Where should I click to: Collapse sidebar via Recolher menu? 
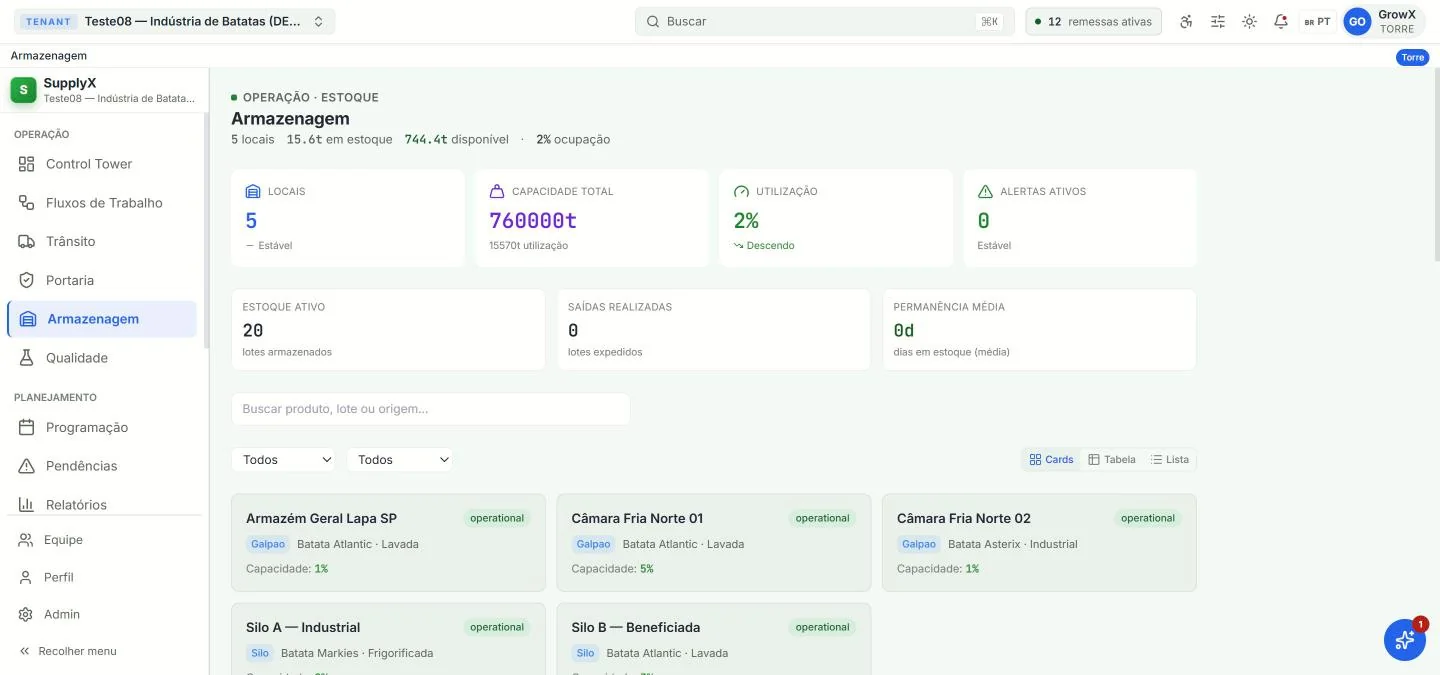(x=68, y=651)
